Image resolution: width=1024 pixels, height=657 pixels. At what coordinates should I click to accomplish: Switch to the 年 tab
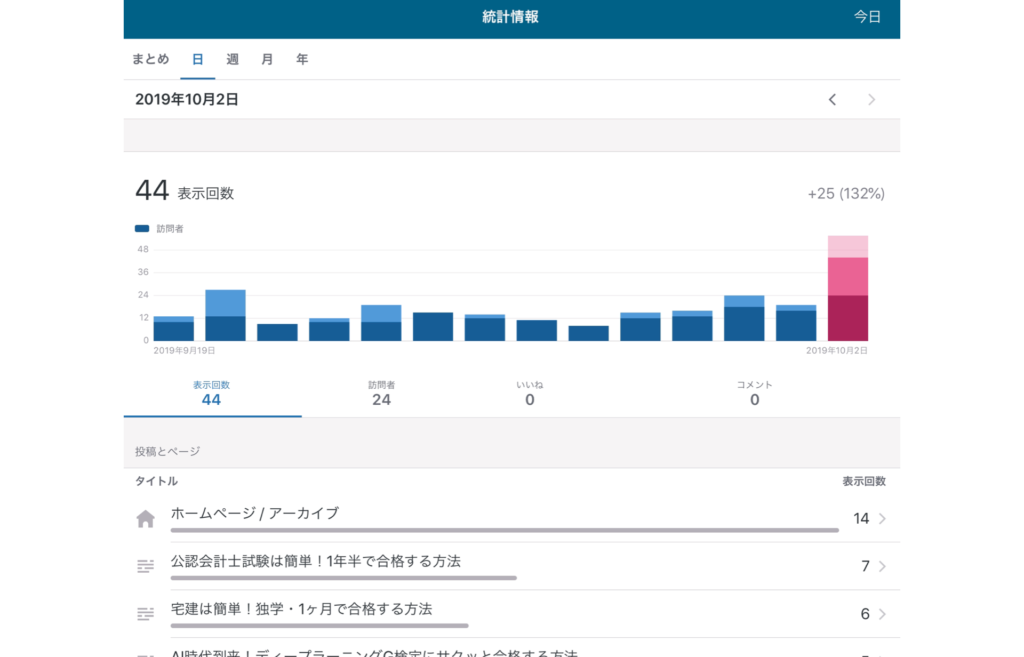click(302, 59)
